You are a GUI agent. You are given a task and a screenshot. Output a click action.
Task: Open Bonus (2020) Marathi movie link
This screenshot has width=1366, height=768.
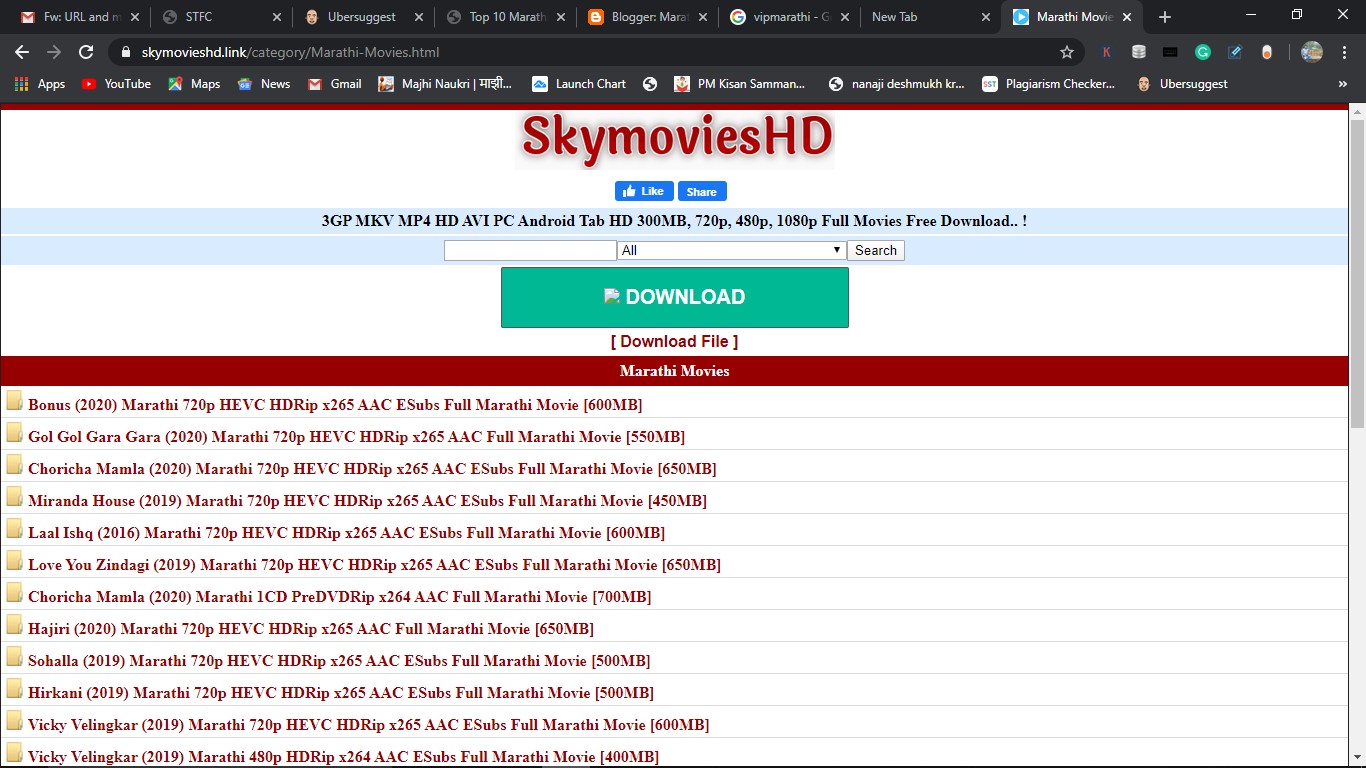coord(335,405)
